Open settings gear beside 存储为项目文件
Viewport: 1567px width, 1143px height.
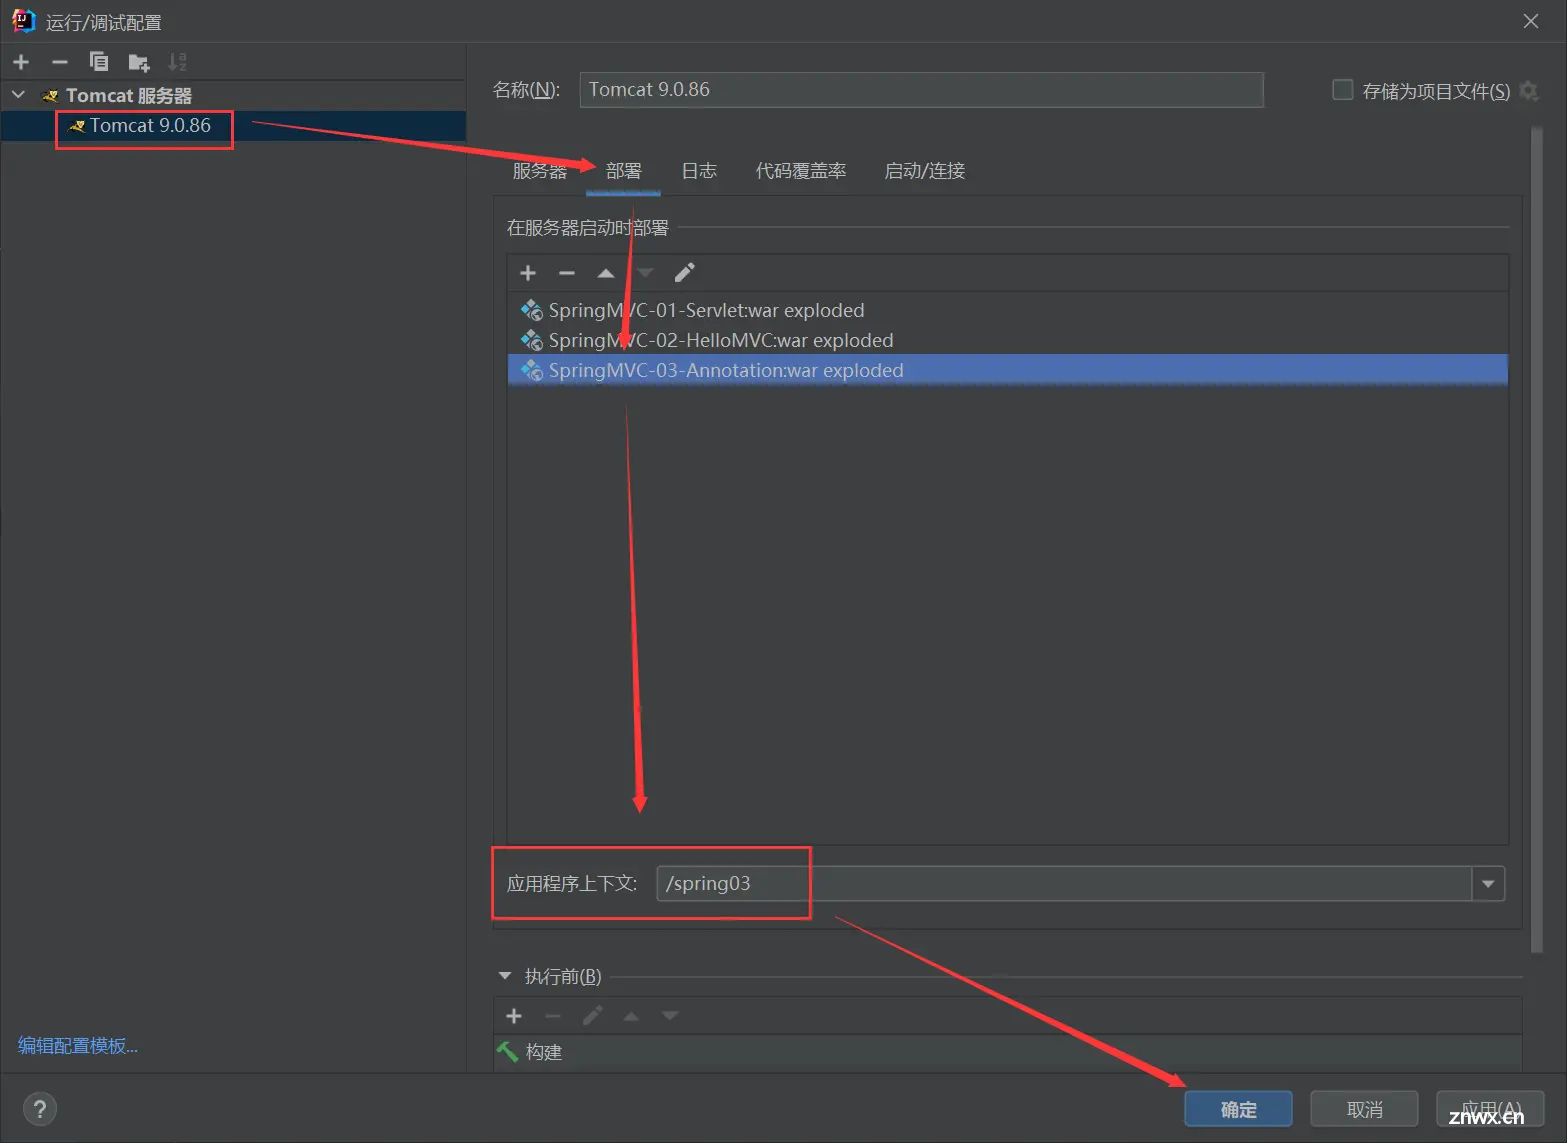(1529, 91)
